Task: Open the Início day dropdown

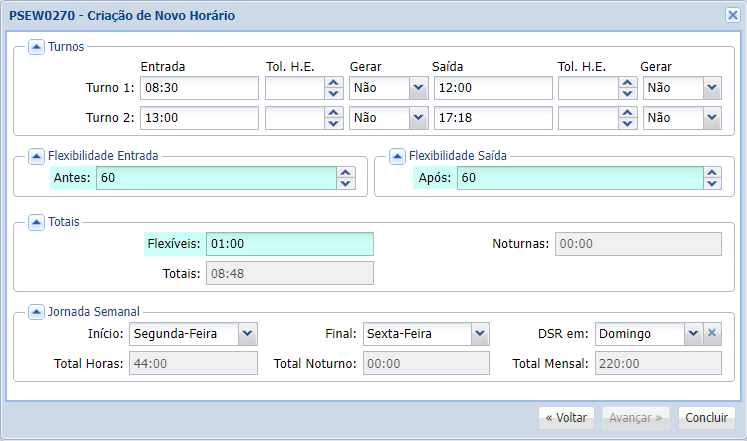Action: point(248,333)
